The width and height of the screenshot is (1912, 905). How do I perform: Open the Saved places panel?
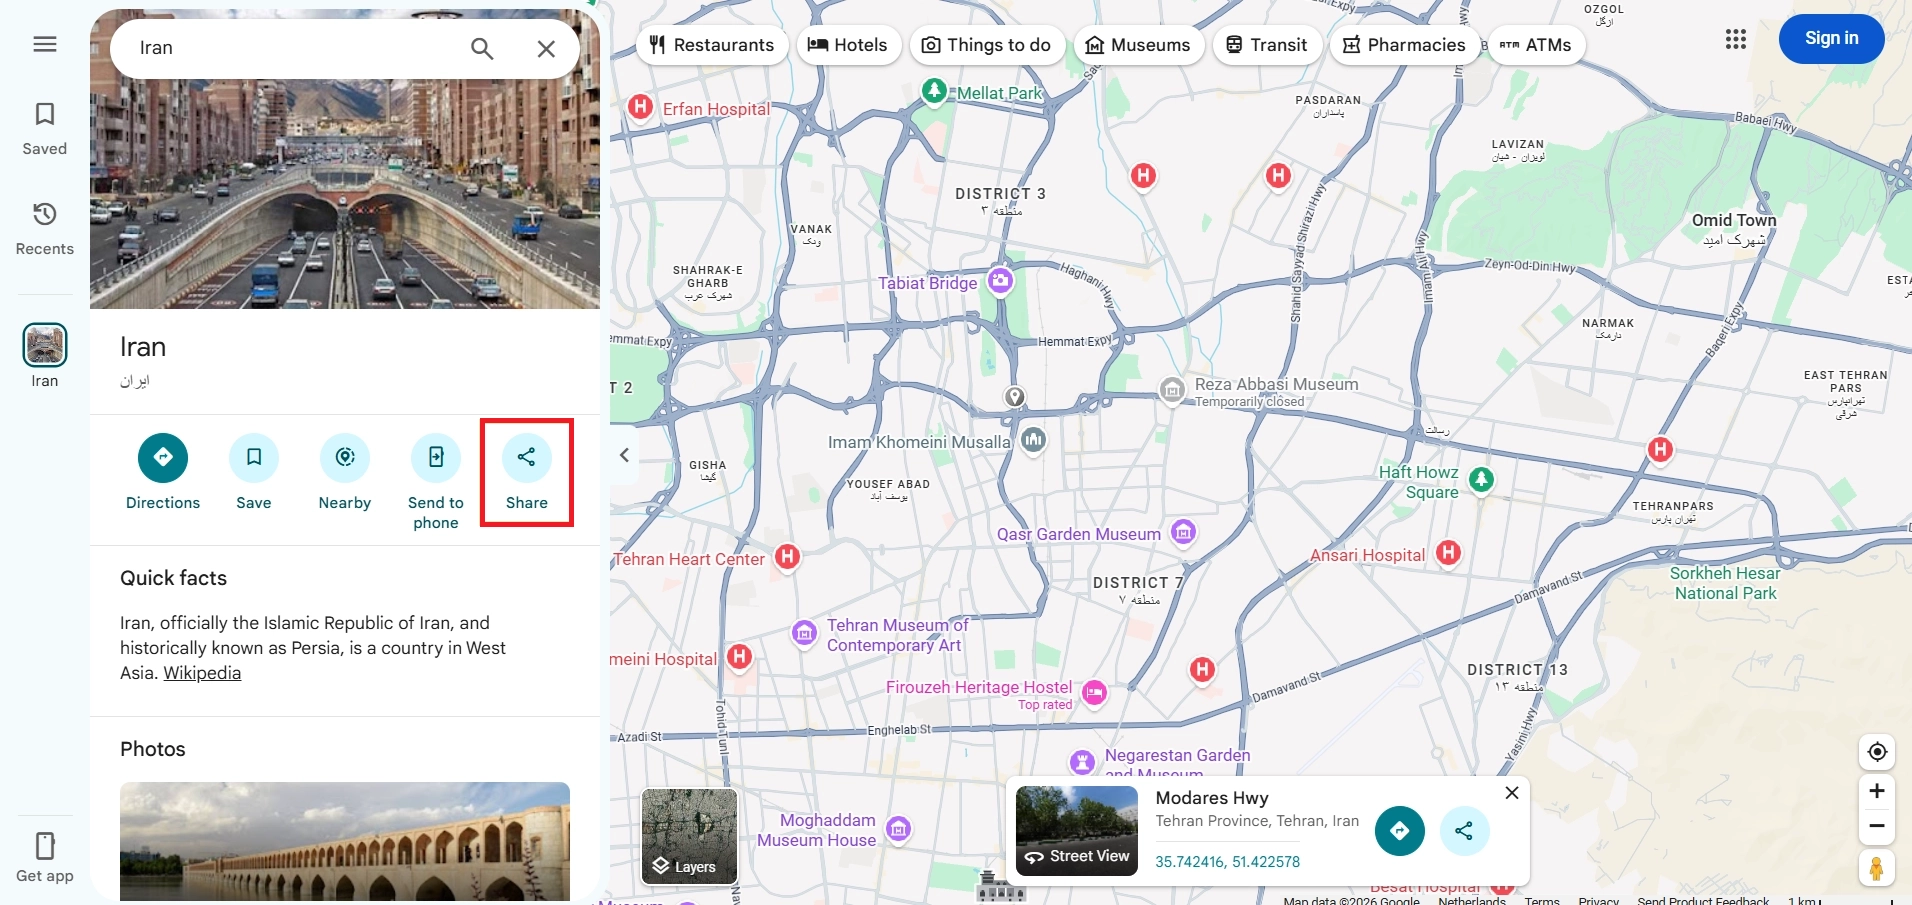click(45, 129)
